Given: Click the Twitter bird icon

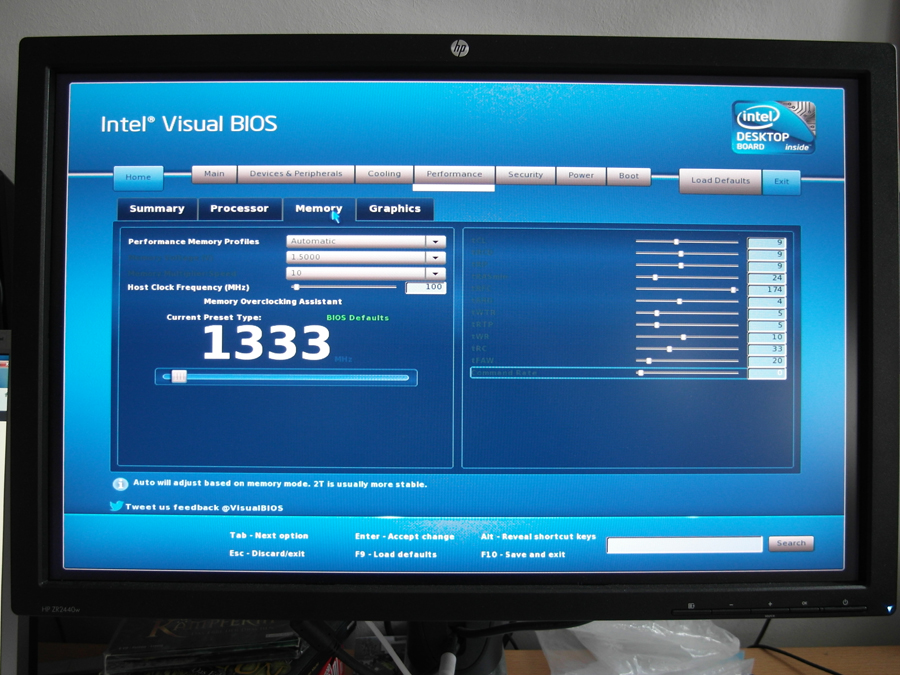Looking at the screenshot, I should click(x=117, y=506).
